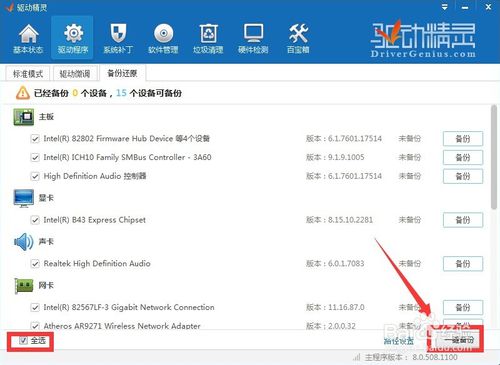Click the 驱动精灵 title bar app icon
The height and width of the screenshot is (365, 500).
9,7
